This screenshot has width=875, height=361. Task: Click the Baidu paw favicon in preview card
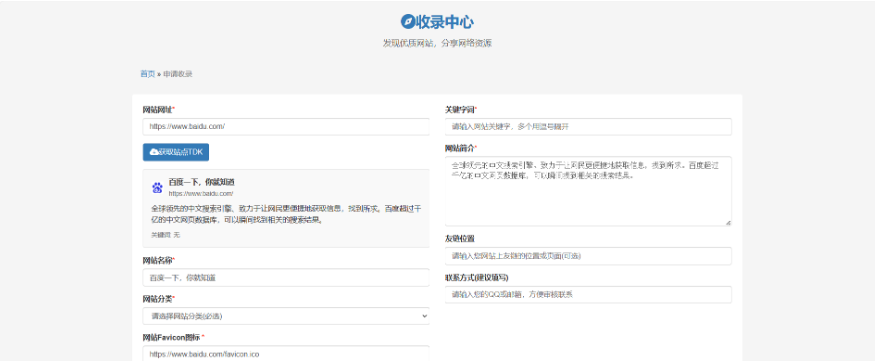157,187
